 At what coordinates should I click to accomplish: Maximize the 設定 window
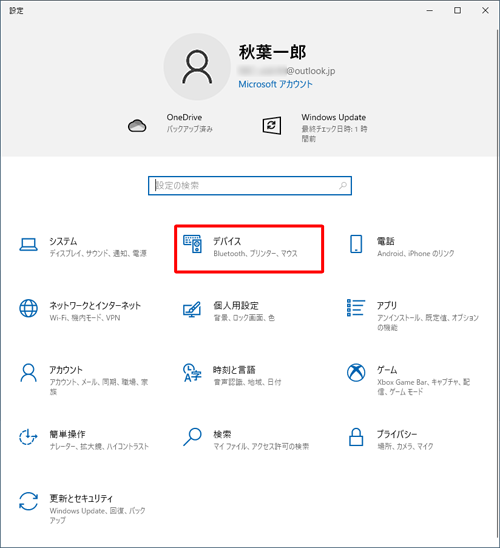457,10
